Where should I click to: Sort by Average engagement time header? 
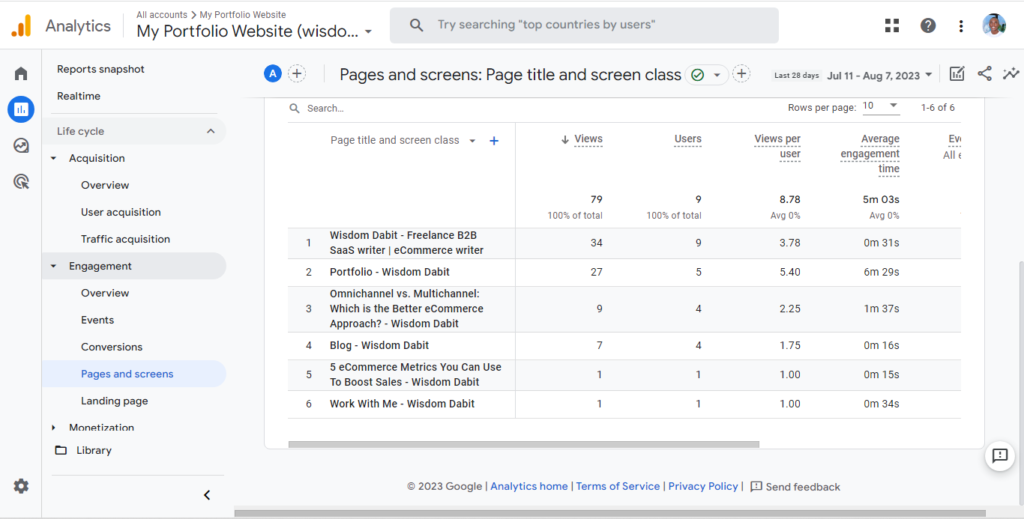[x=870, y=154]
